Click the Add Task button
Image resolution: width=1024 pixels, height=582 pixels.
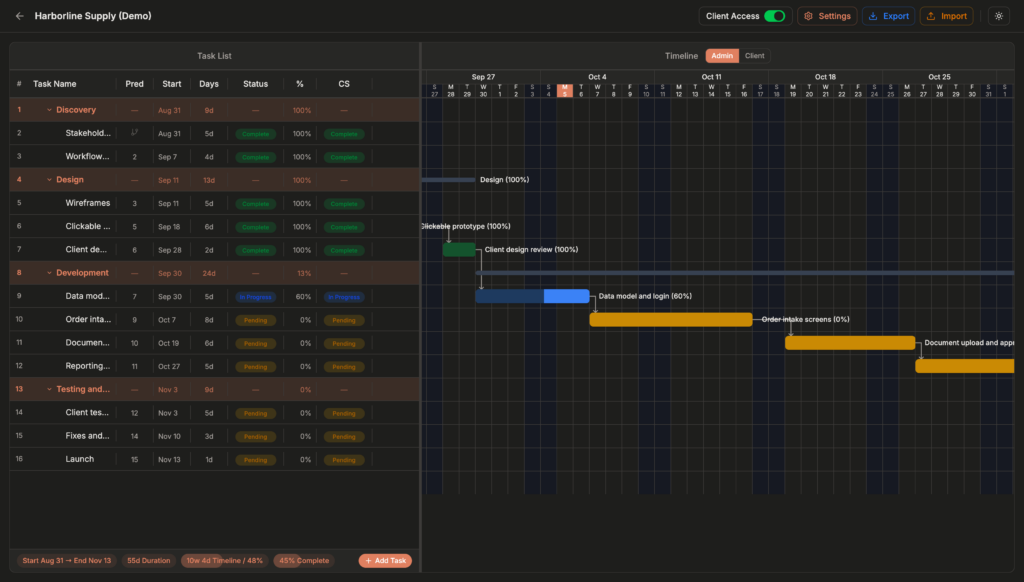pyautogui.click(x=385, y=560)
